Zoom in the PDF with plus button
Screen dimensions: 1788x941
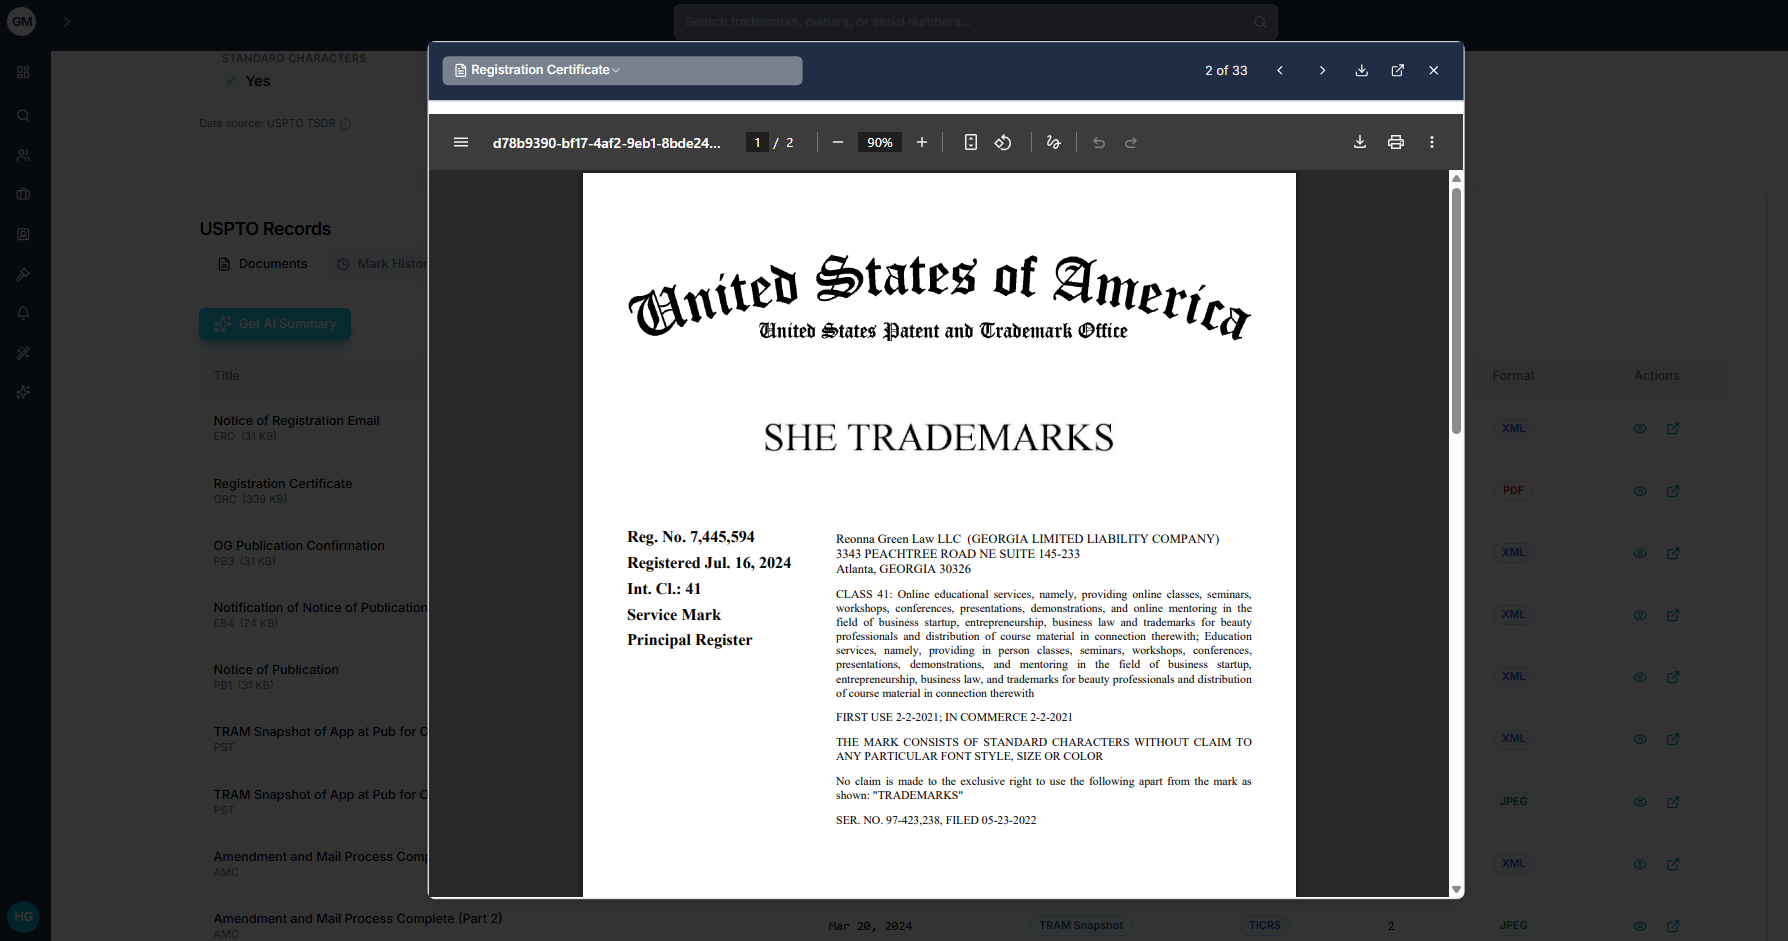(x=922, y=142)
